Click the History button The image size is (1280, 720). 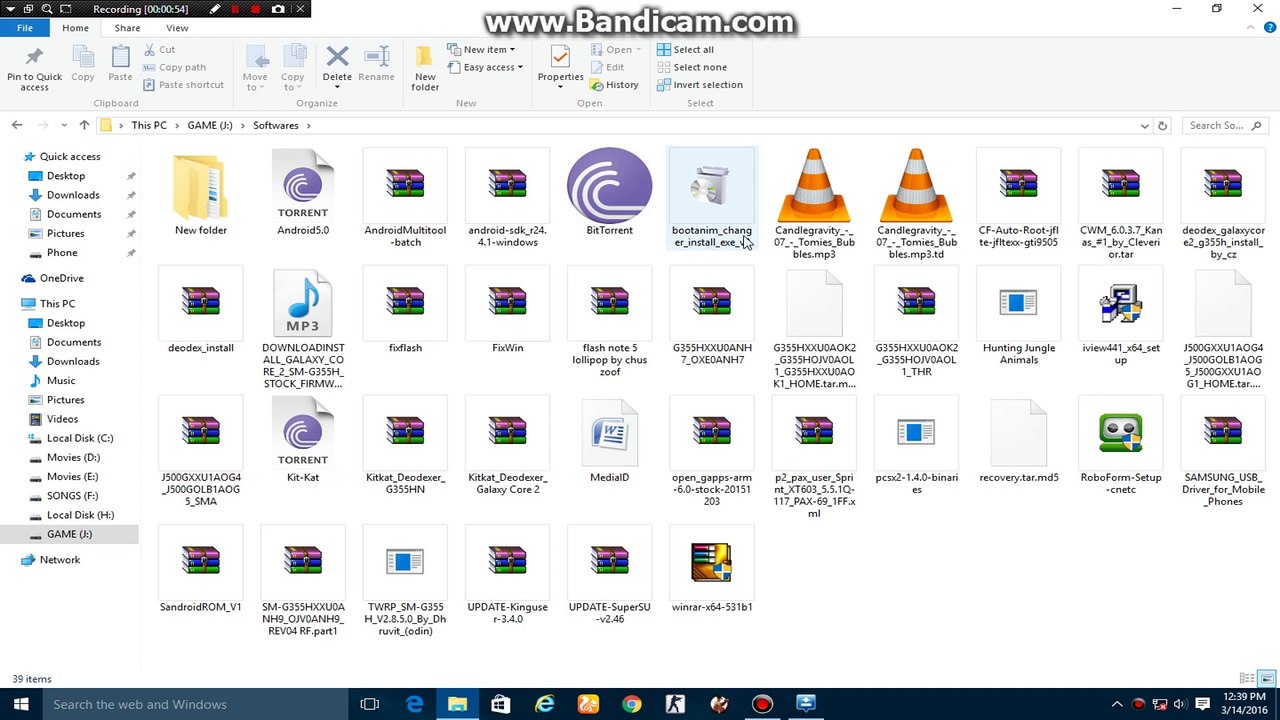pos(613,85)
